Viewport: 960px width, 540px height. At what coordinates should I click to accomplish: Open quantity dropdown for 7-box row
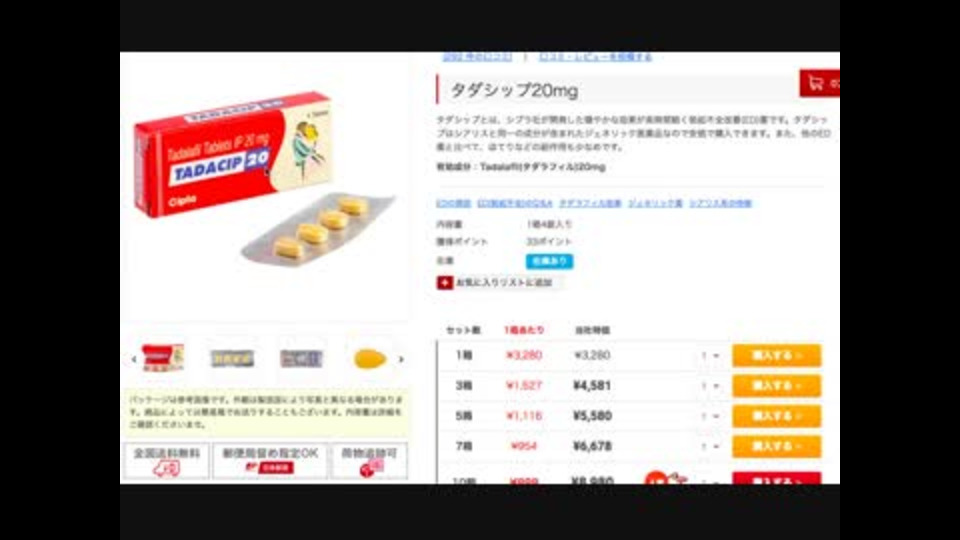(x=710, y=446)
